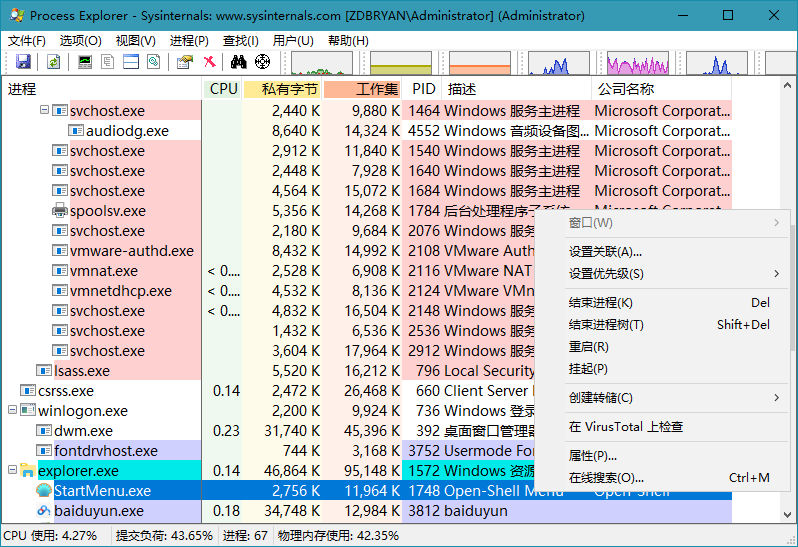Open the orange physical memory mini graph
Viewport: 798px width, 547px height.
pyautogui.click(x=480, y=63)
